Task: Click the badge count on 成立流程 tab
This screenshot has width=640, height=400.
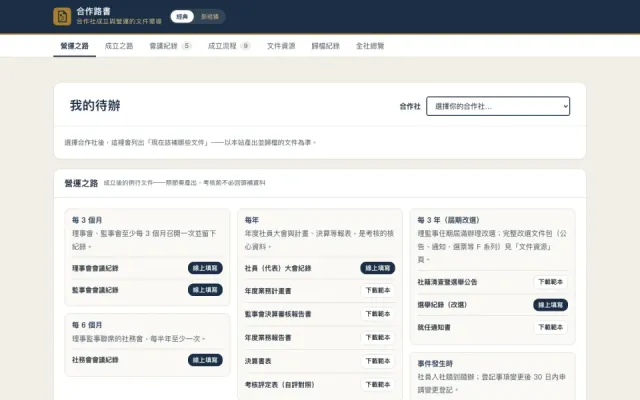Action: 245,46
